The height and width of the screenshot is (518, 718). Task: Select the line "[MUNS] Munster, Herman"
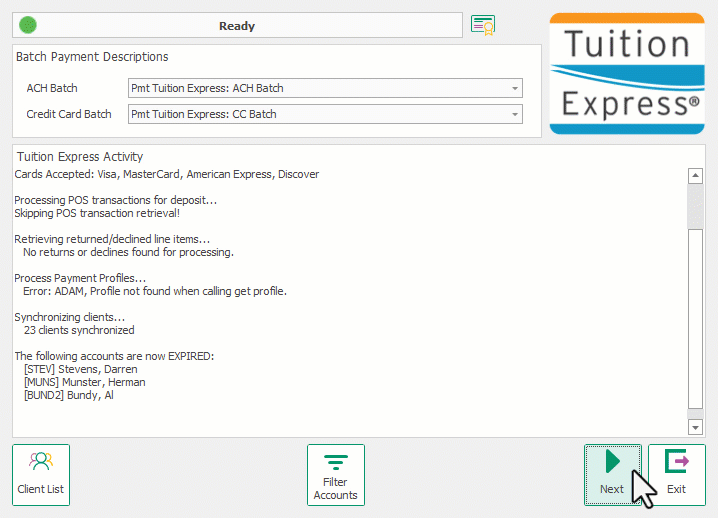pyautogui.click(x=85, y=382)
